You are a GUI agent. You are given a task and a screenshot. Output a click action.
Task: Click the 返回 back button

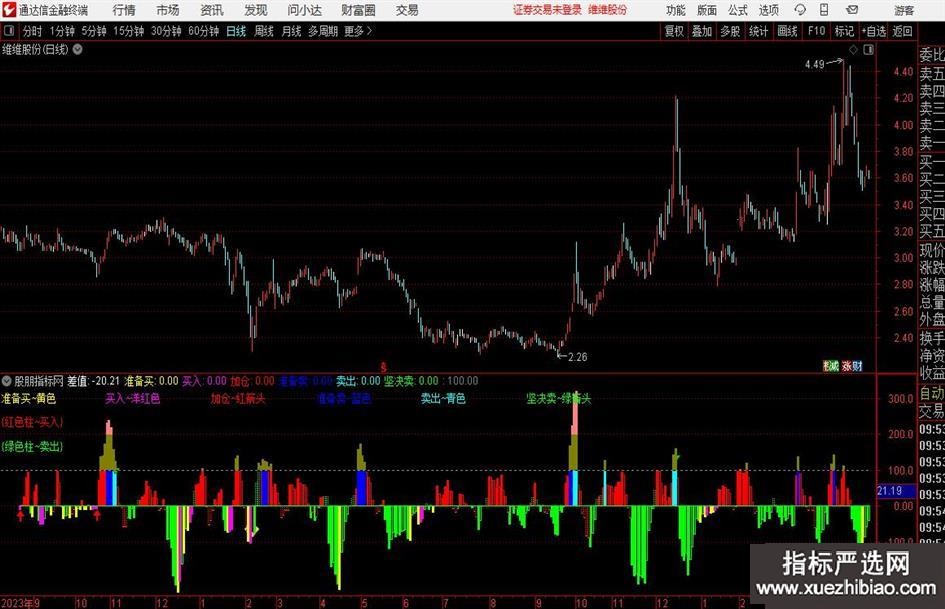[x=902, y=31]
